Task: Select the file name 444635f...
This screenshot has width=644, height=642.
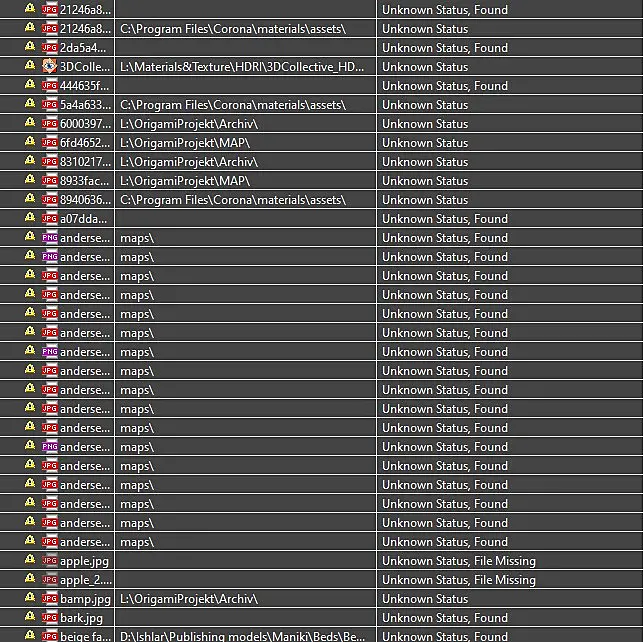Action: pos(85,86)
